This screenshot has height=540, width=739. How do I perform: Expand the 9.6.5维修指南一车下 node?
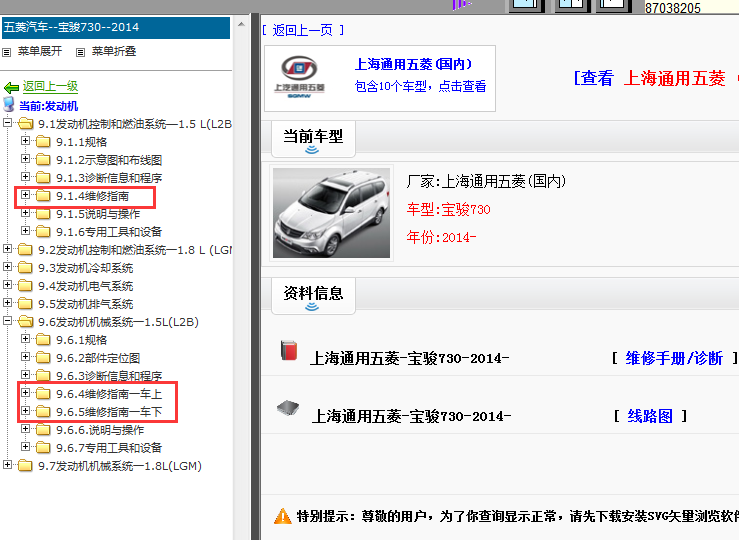(25, 410)
